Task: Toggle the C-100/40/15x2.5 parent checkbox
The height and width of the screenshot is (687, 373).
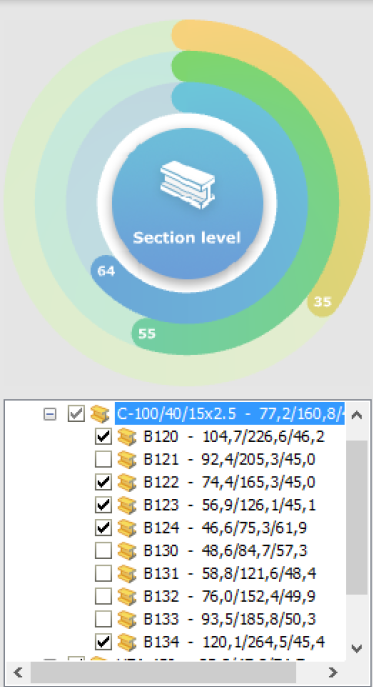Action: click(76, 414)
